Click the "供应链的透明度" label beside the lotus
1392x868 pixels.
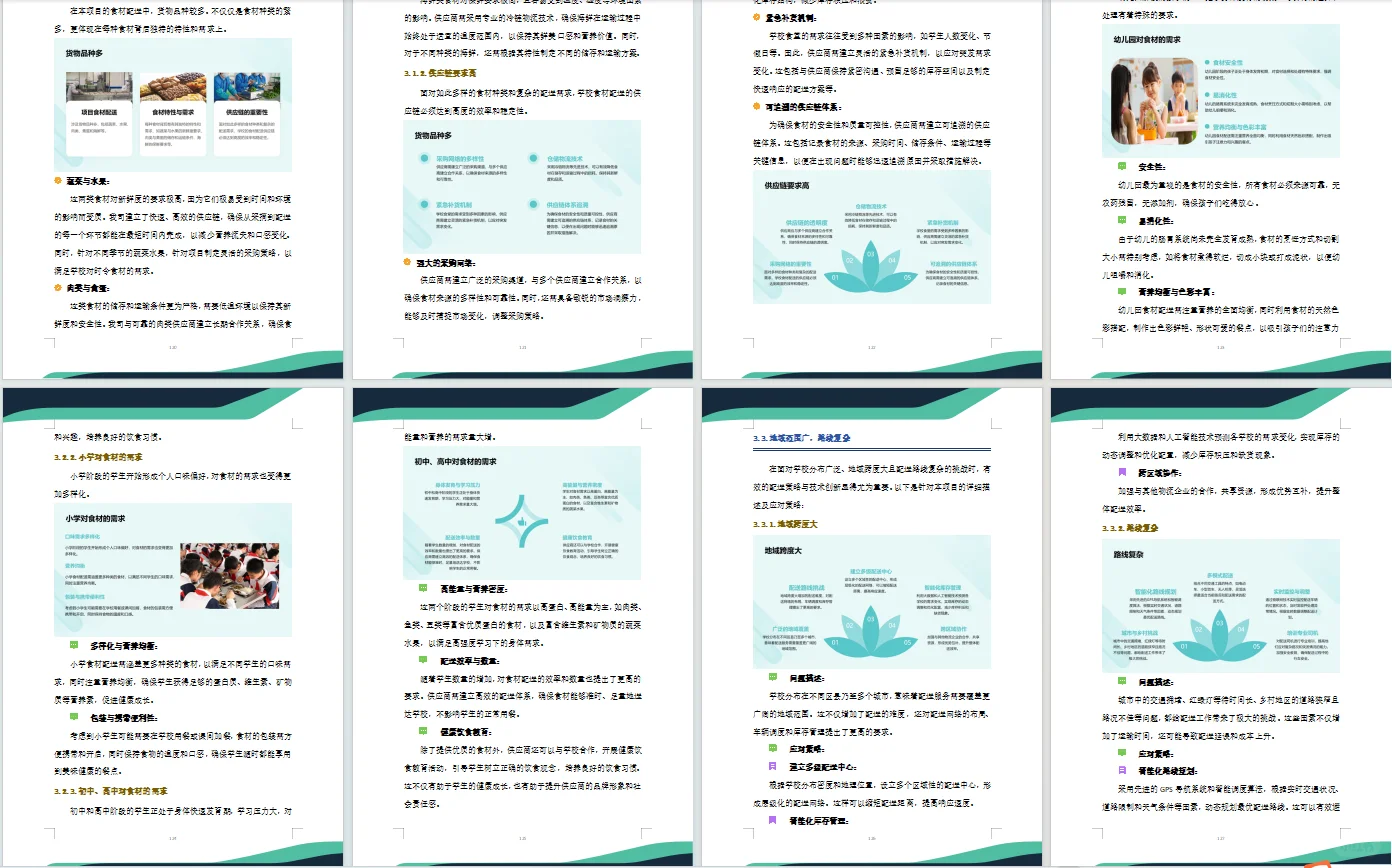coord(806,222)
